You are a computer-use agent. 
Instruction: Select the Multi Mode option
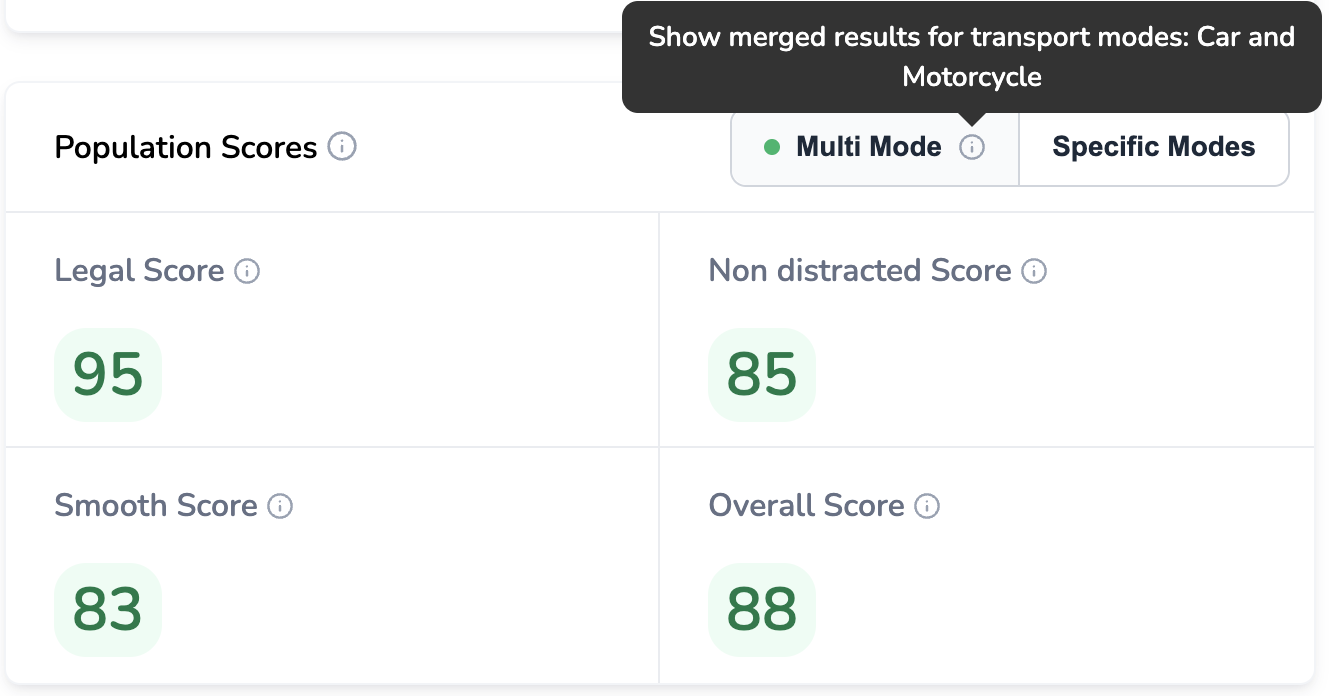coord(868,147)
